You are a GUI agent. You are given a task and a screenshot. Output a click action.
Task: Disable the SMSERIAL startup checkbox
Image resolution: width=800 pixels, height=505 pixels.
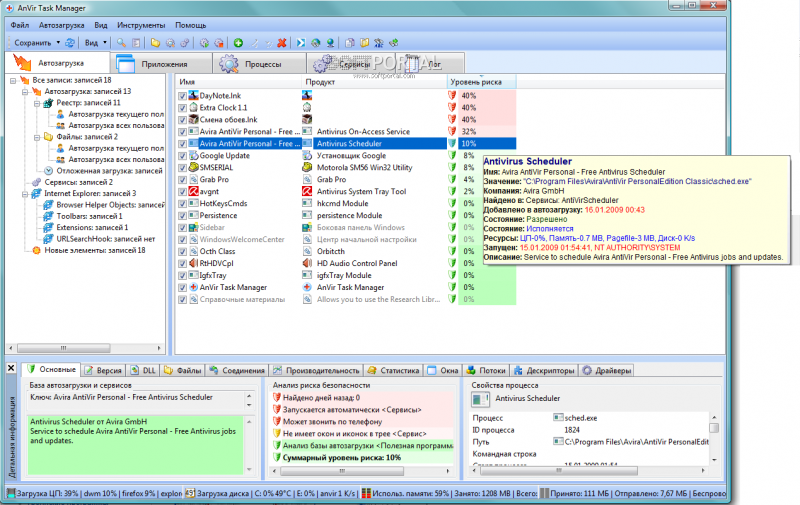182,168
